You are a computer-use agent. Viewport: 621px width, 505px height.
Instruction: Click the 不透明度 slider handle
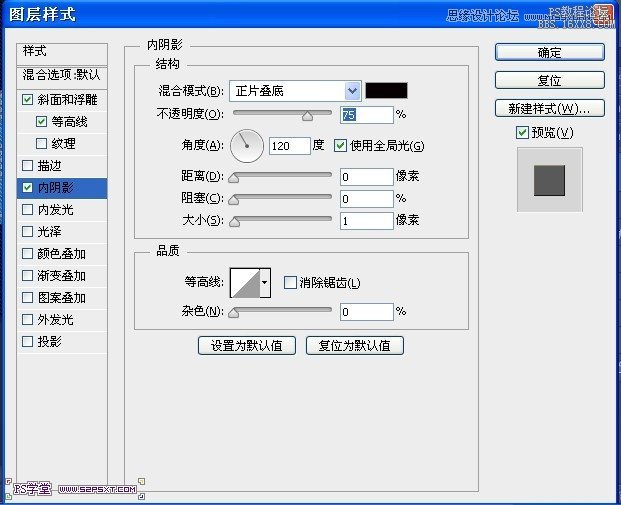(x=307, y=116)
